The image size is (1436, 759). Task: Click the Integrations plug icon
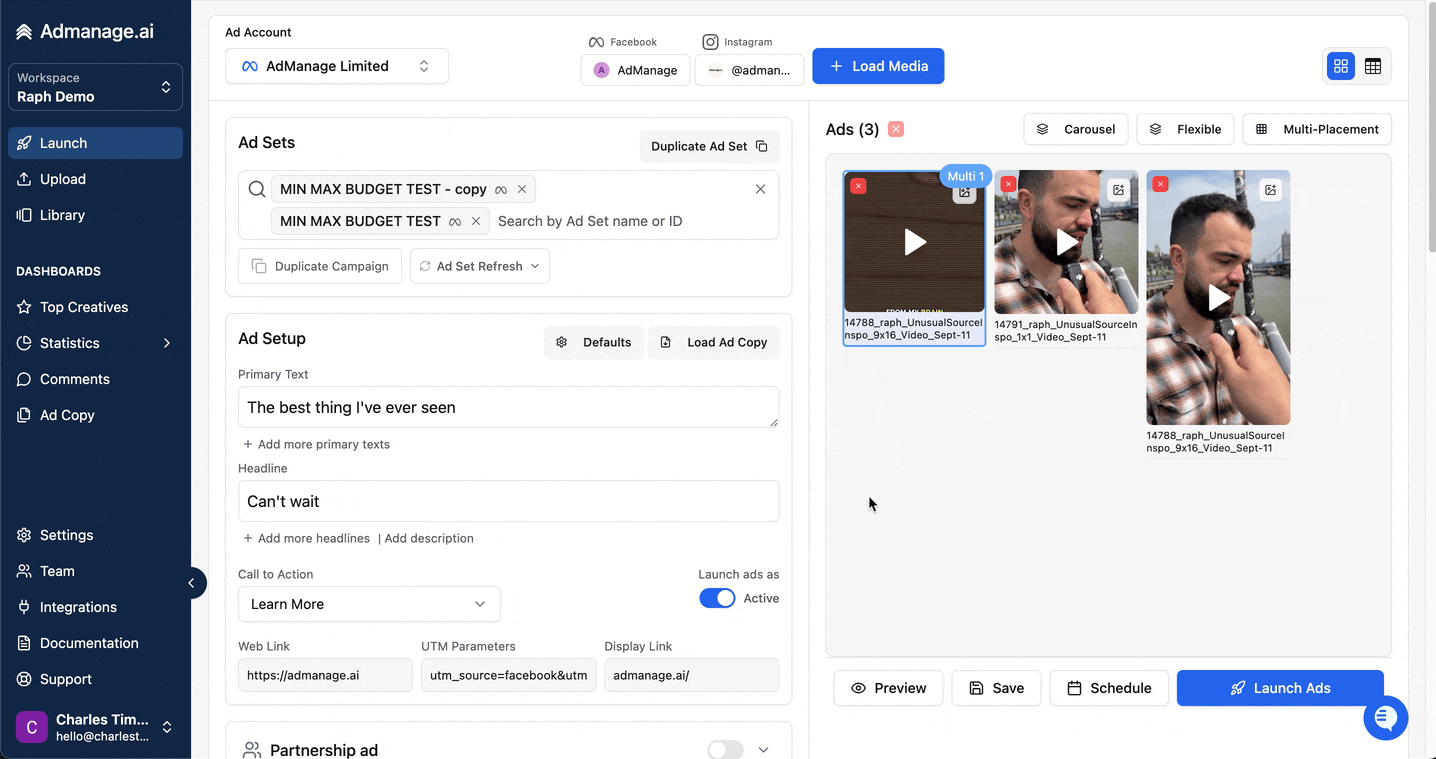coord(24,607)
